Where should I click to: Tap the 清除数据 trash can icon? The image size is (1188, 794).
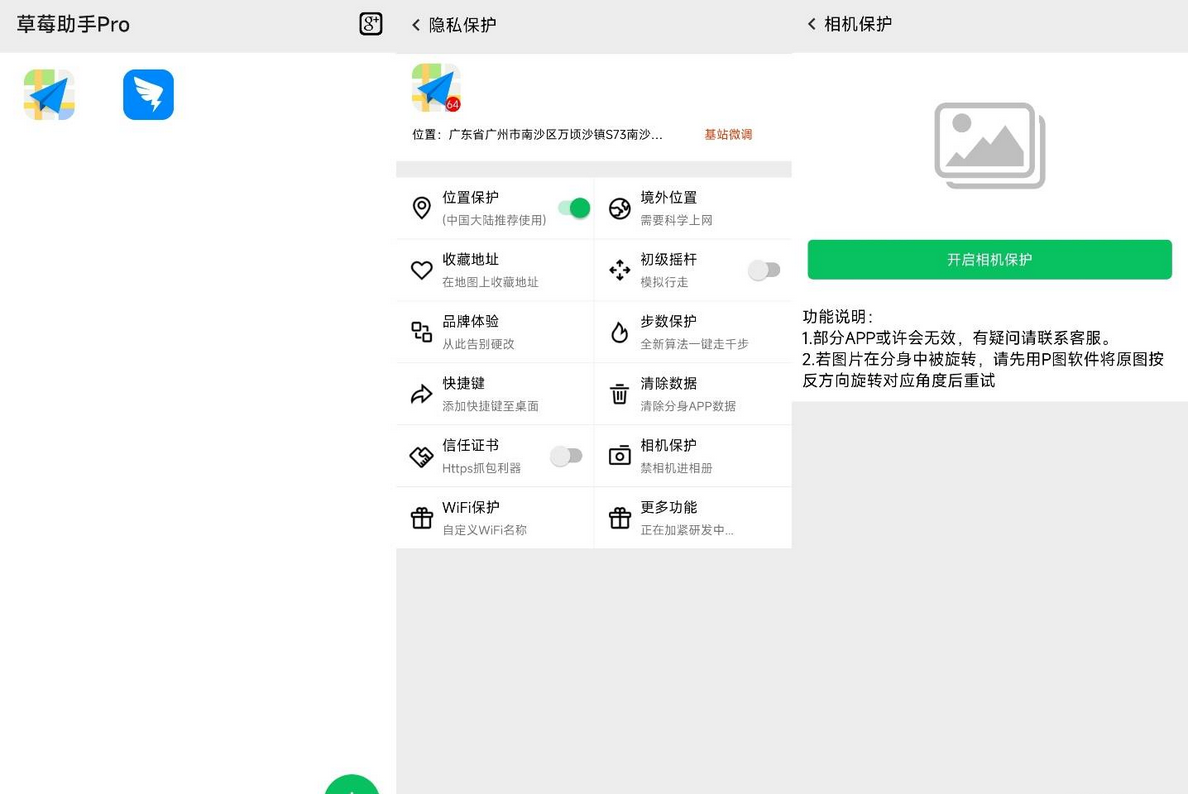pyautogui.click(x=619, y=393)
